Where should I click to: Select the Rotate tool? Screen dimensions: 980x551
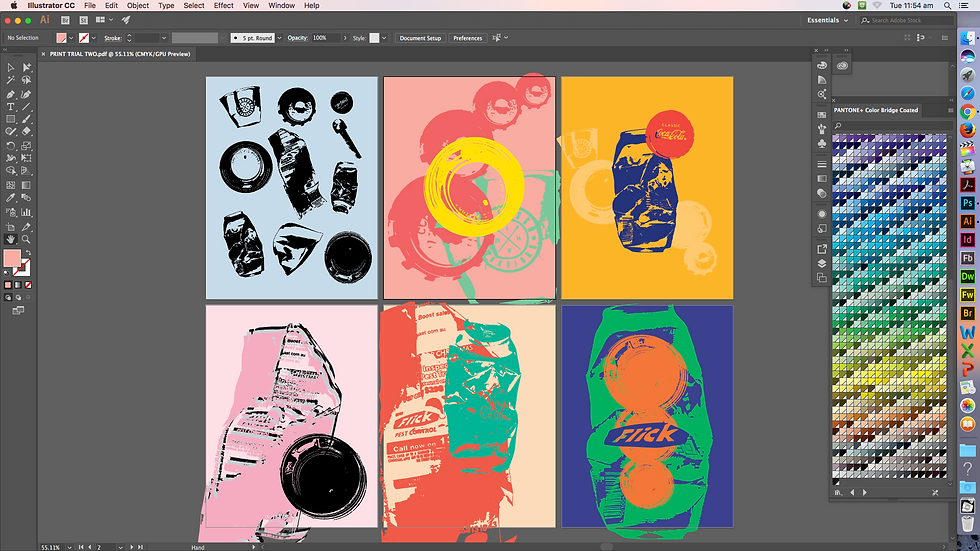coord(11,146)
